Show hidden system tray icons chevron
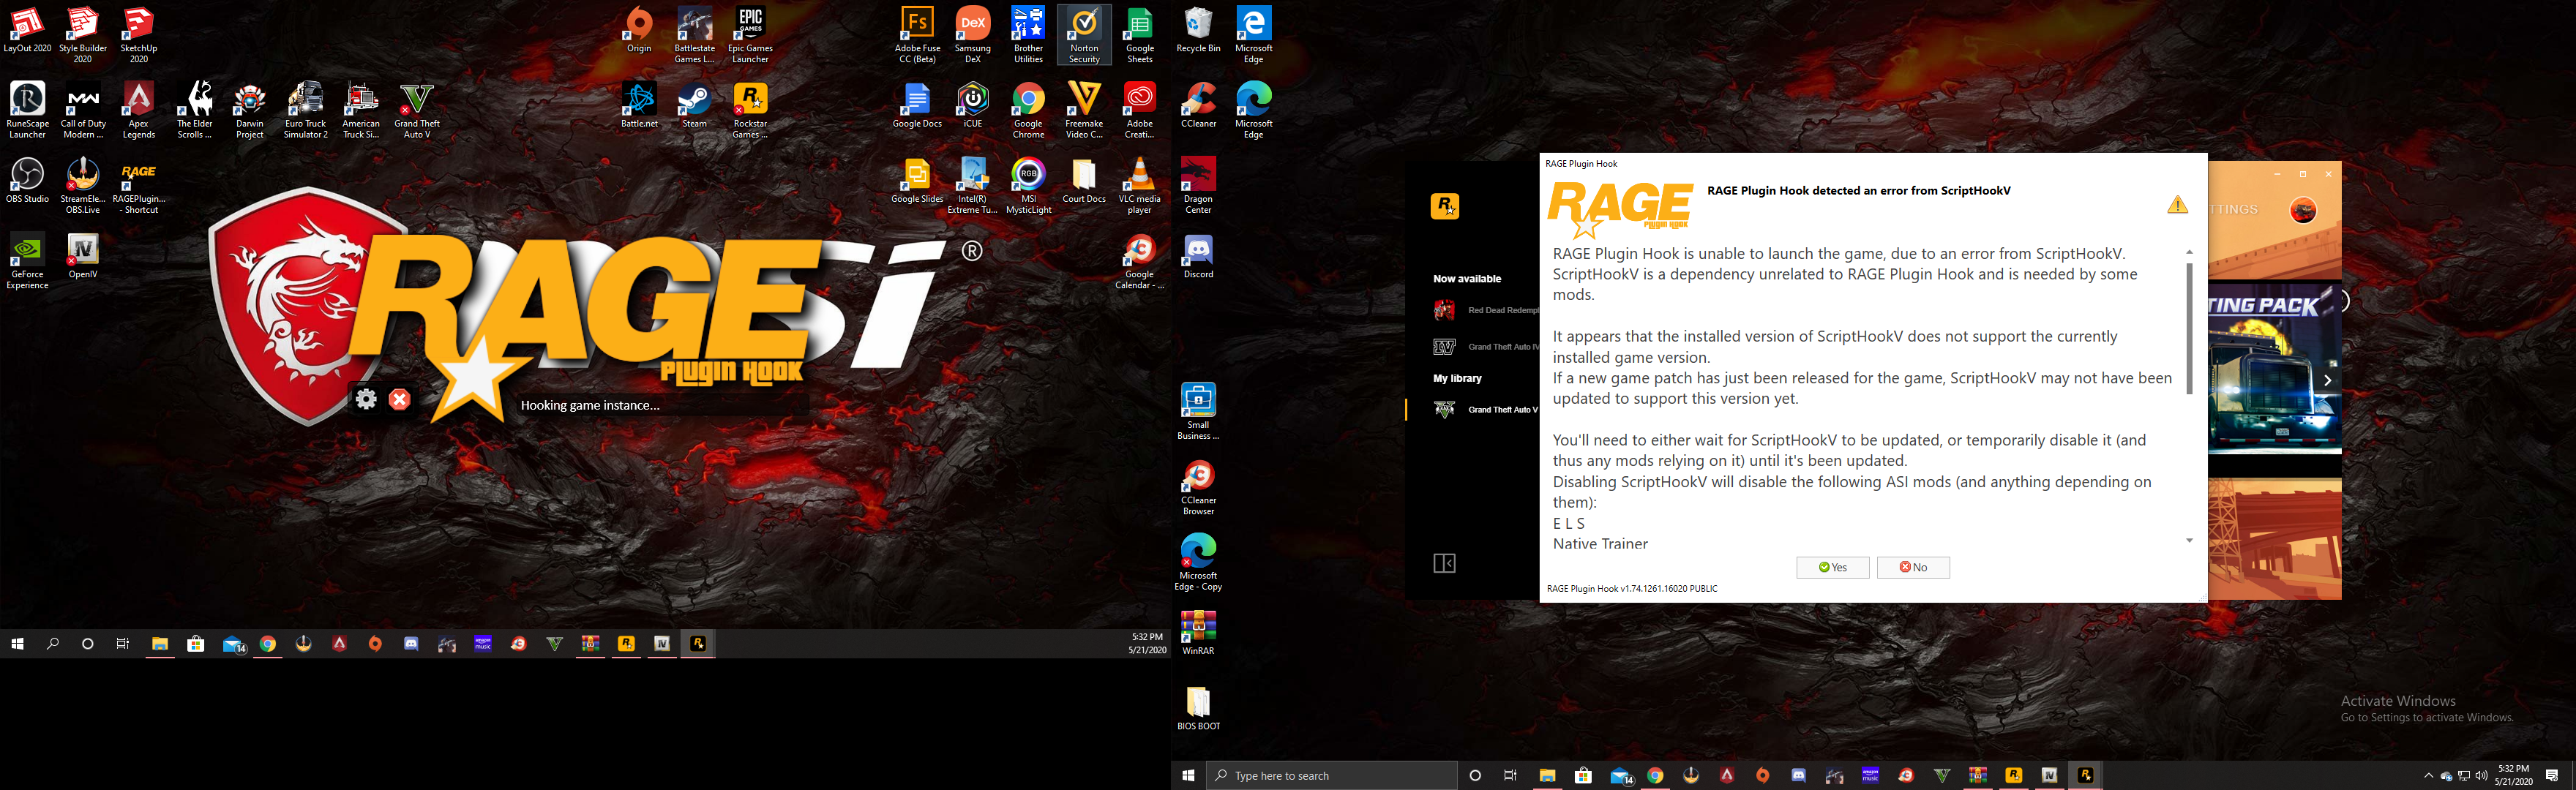 pyautogui.click(x=2428, y=776)
